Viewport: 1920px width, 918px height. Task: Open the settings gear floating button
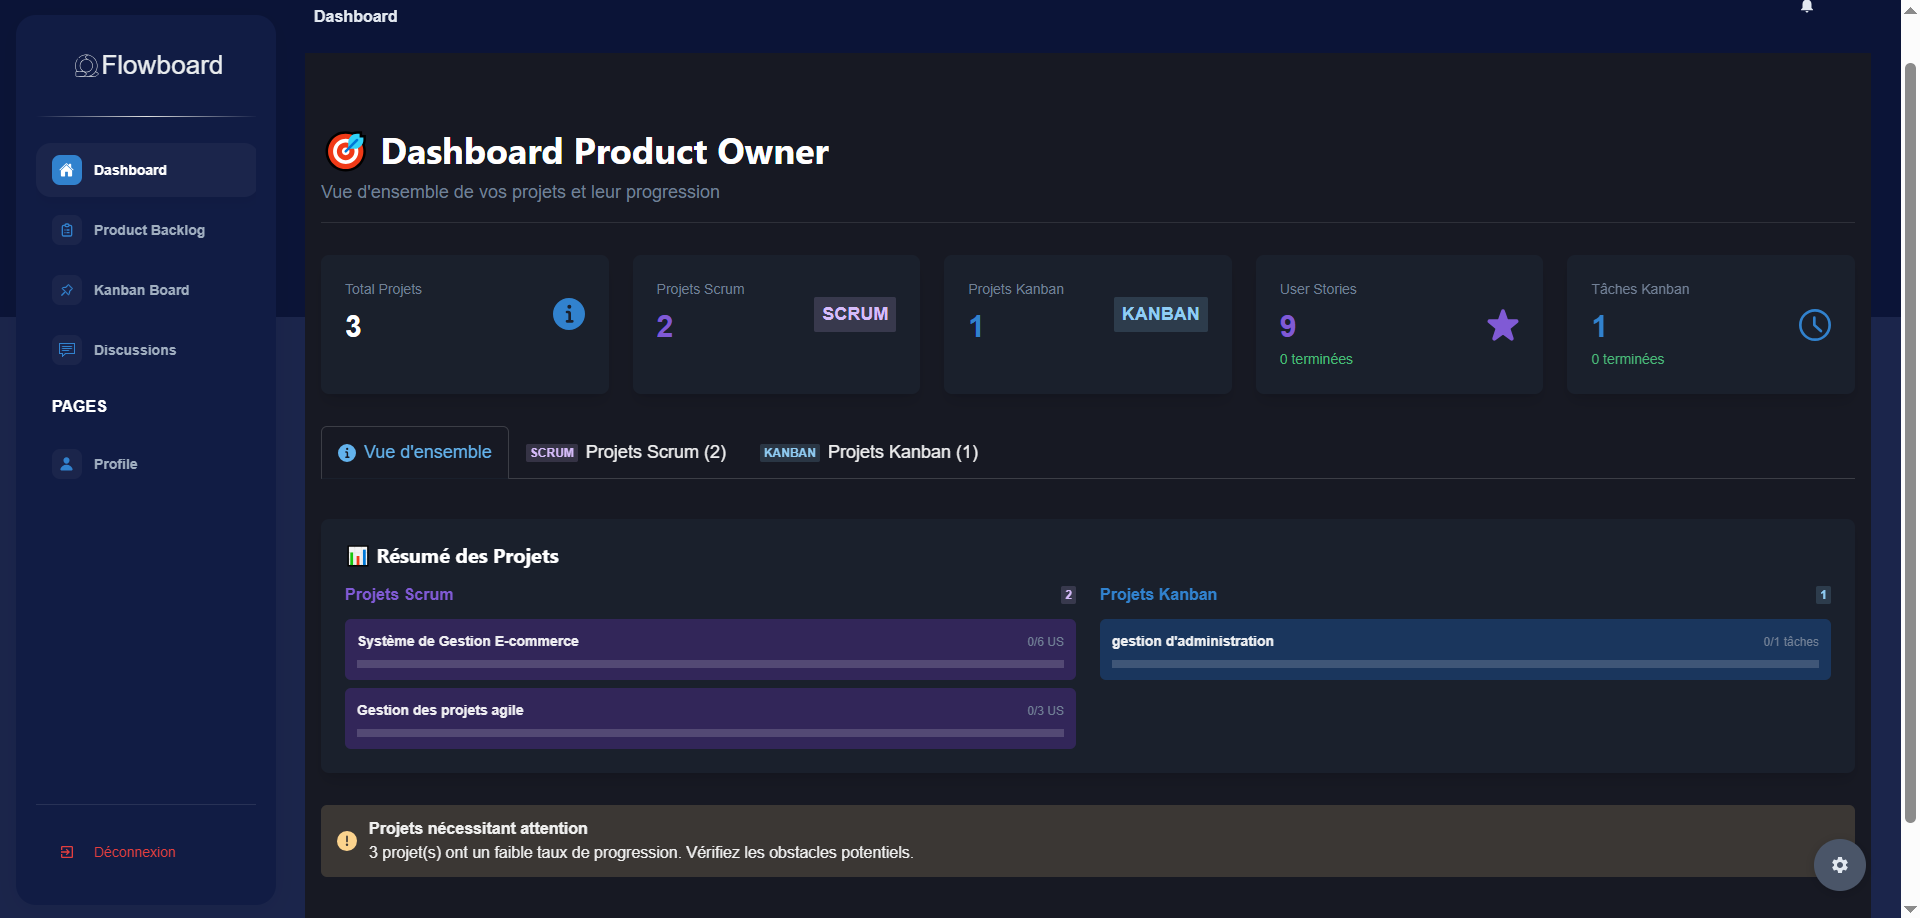[1839, 865]
